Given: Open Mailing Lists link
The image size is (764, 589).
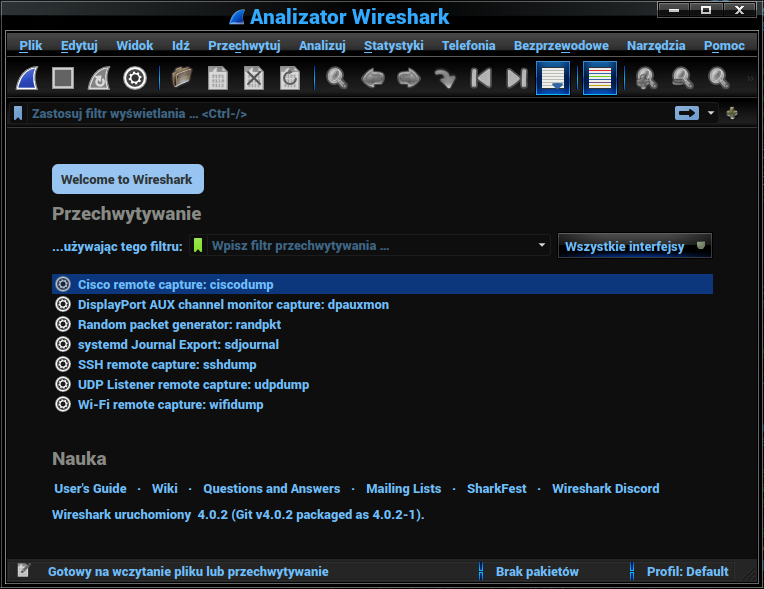Looking at the screenshot, I should point(403,489).
